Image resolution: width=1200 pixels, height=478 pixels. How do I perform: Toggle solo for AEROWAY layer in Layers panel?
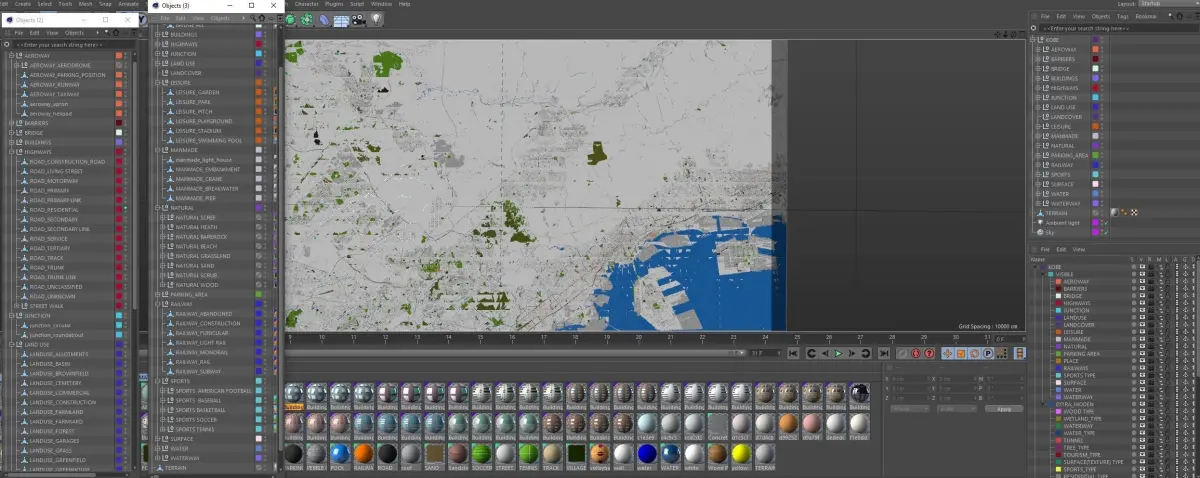[x=1134, y=281]
